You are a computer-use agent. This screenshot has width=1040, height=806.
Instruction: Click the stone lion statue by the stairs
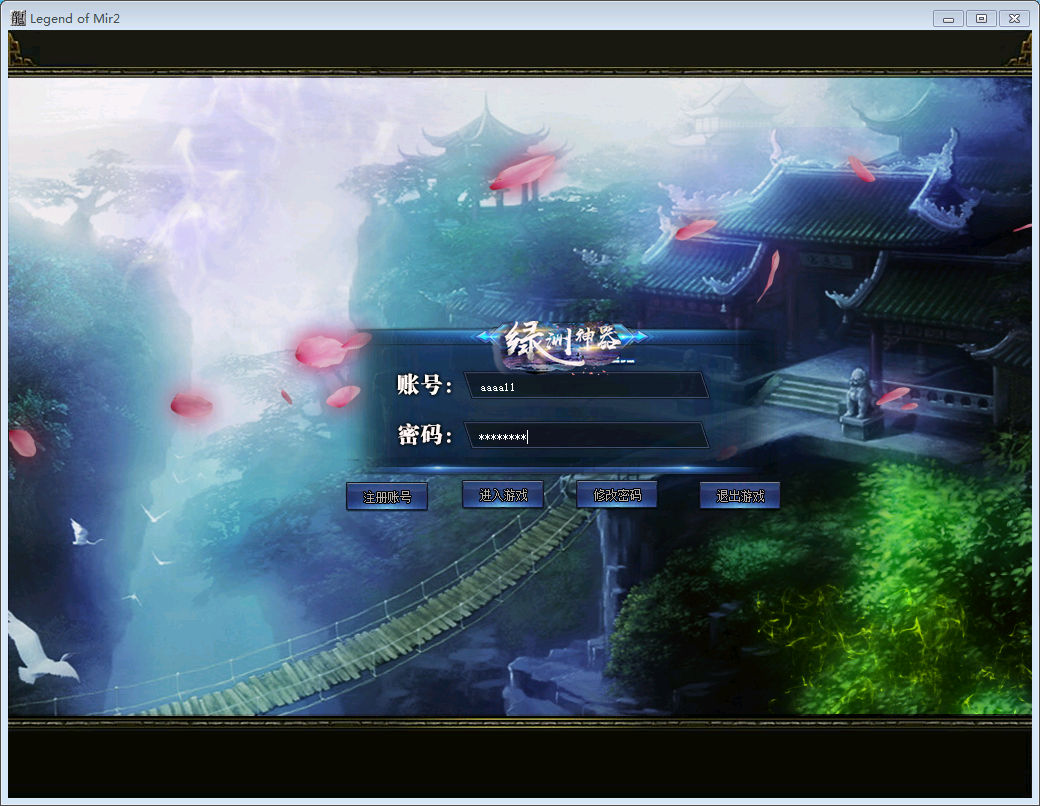coord(858,394)
